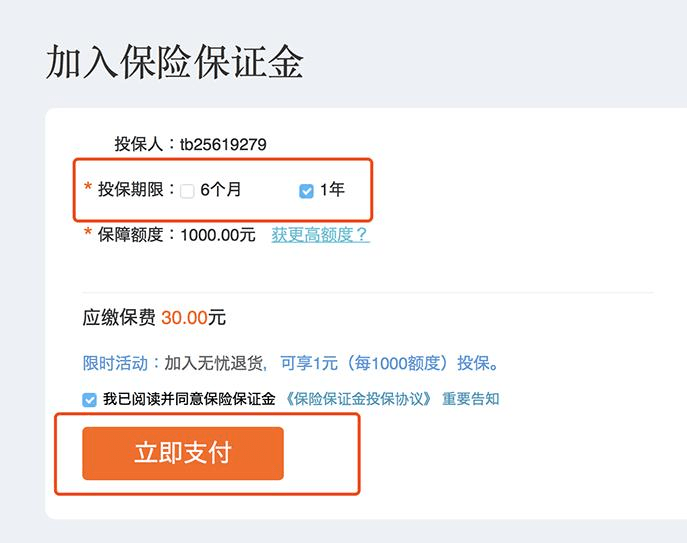Check the 6个月 coverage period checkbox
Image resolution: width=687 pixels, height=543 pixels.
[x=187, y=191]
